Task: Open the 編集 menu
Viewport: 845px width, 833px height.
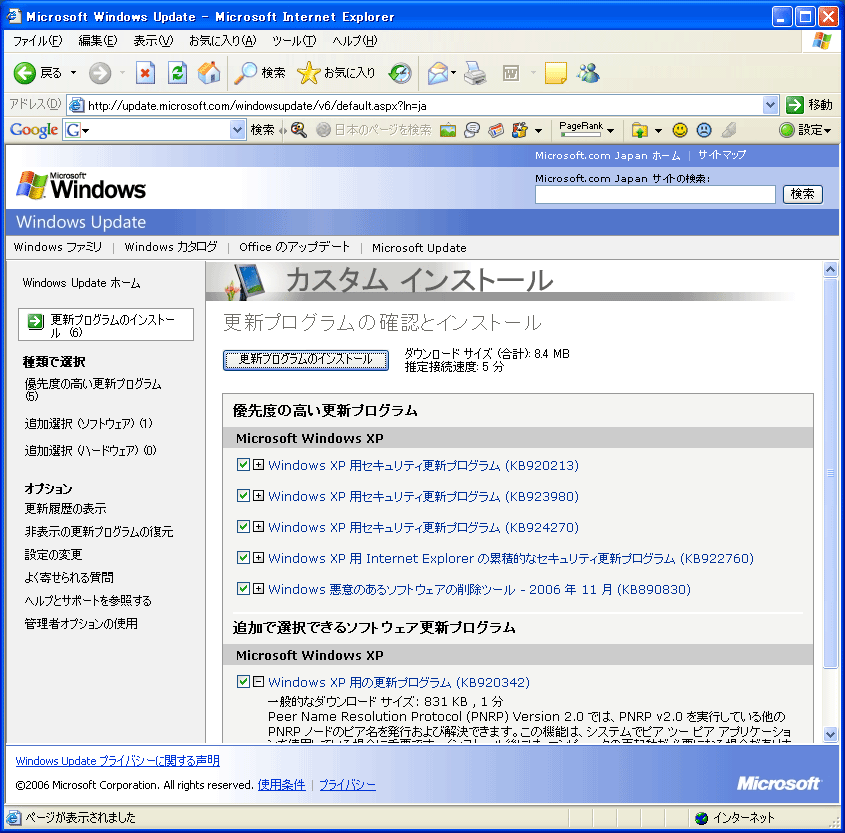Action: (x=98, y=41)
